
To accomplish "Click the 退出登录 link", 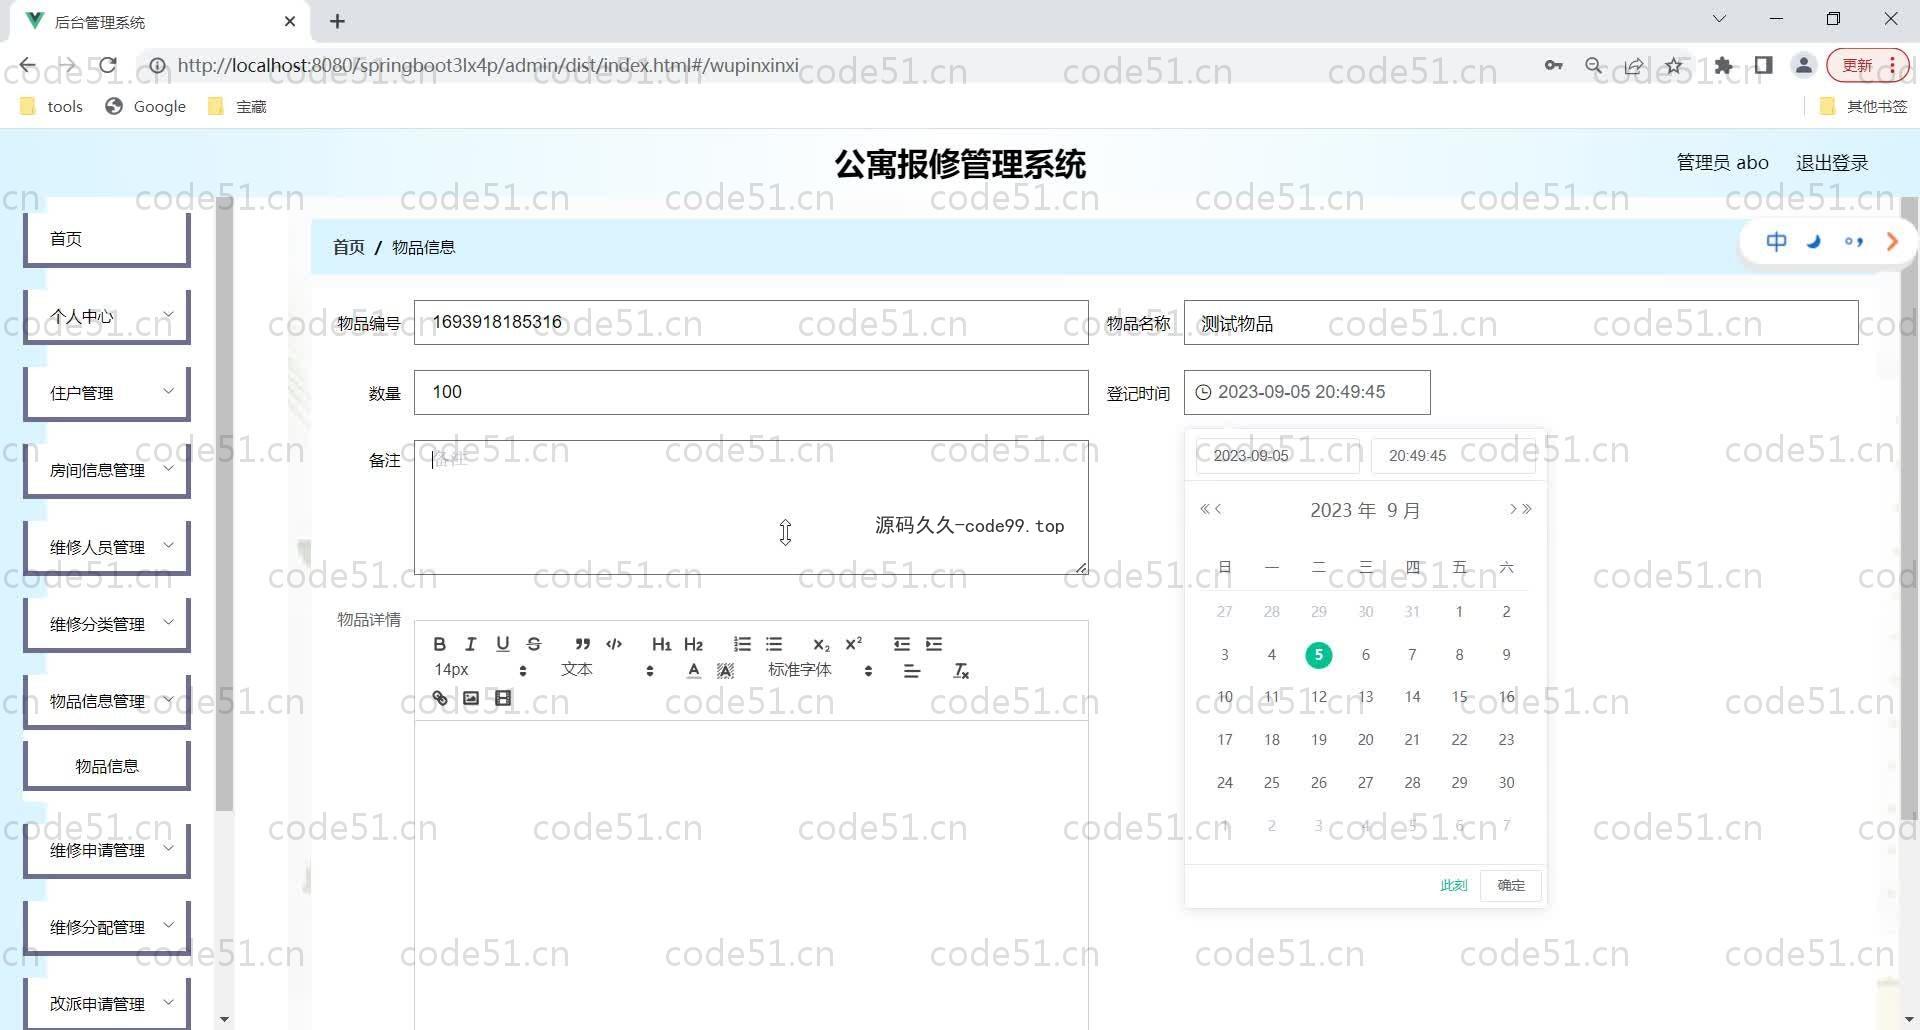I will tap(1831, 163).
